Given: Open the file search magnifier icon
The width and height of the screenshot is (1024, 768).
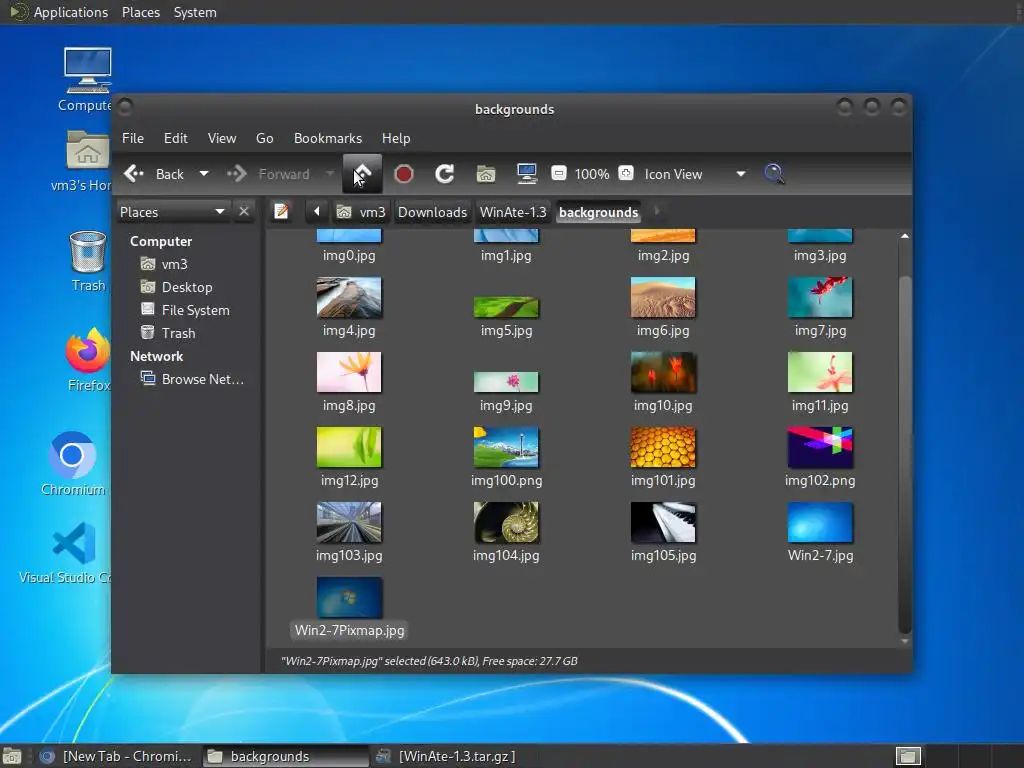Looking at the screenshot, I should click(x=774, y=174).
